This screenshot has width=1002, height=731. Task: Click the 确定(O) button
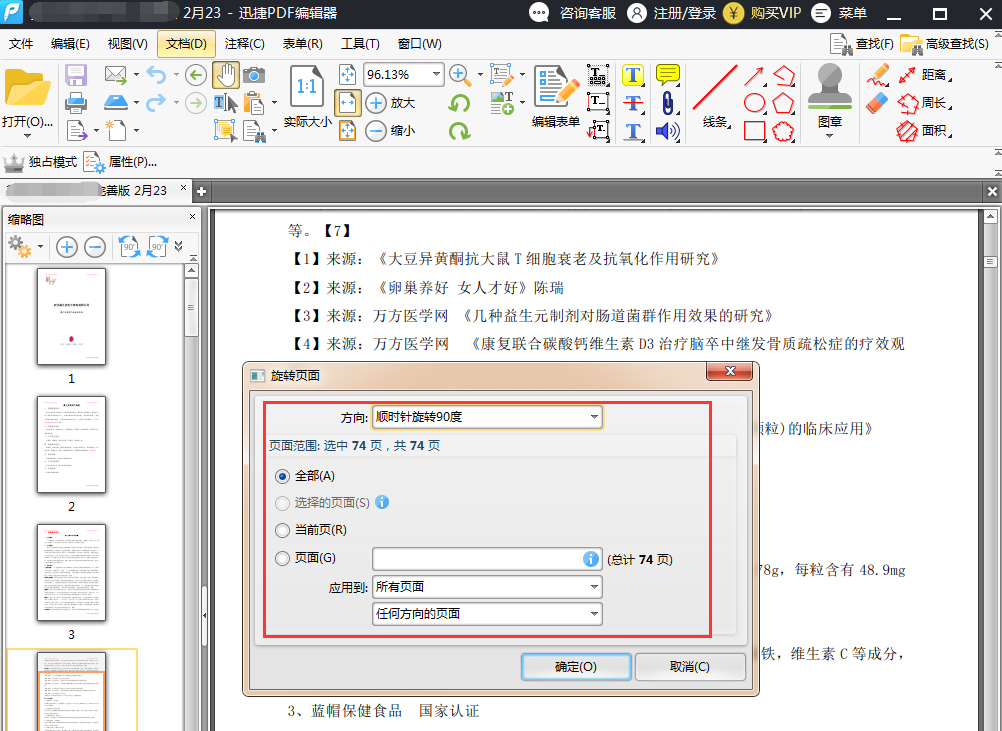[x=576, y=666]
